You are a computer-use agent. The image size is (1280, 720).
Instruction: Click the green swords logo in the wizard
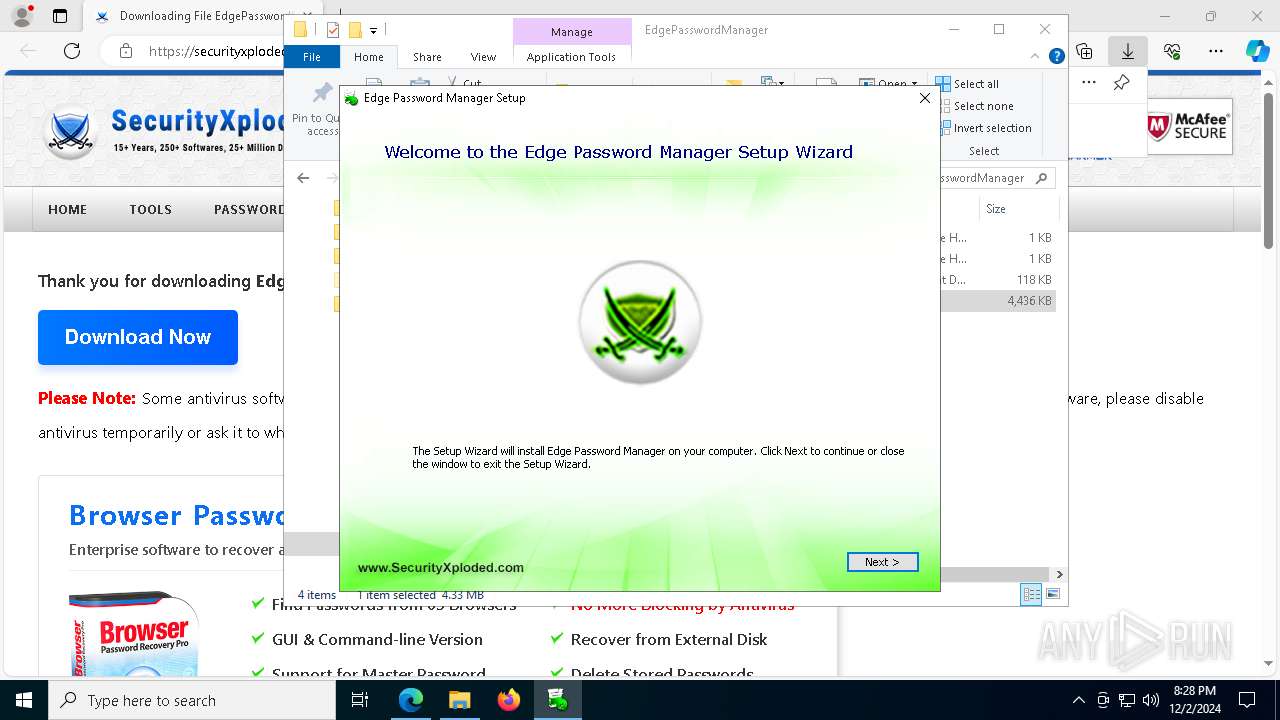pos(640,322)
